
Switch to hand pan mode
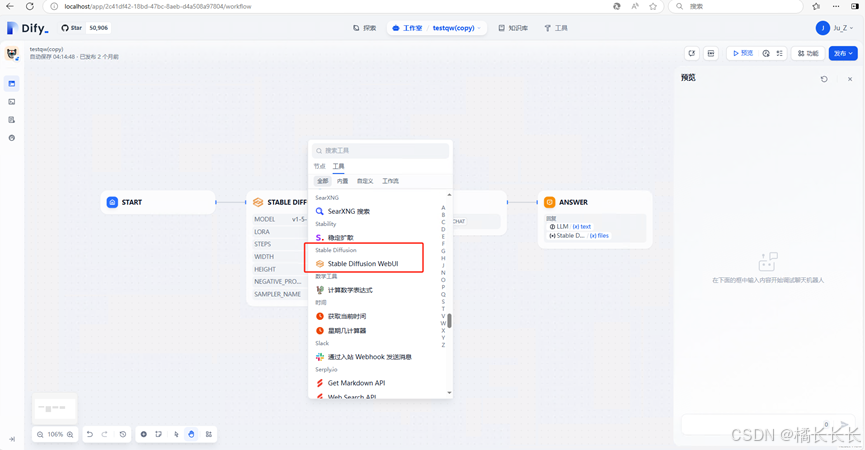(191, 435)
